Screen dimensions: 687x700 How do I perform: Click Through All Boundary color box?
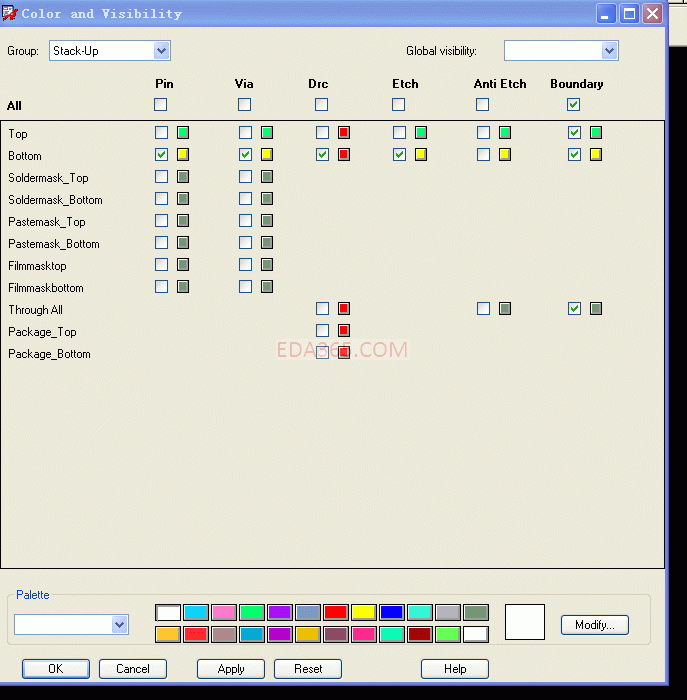coord(596,308)
